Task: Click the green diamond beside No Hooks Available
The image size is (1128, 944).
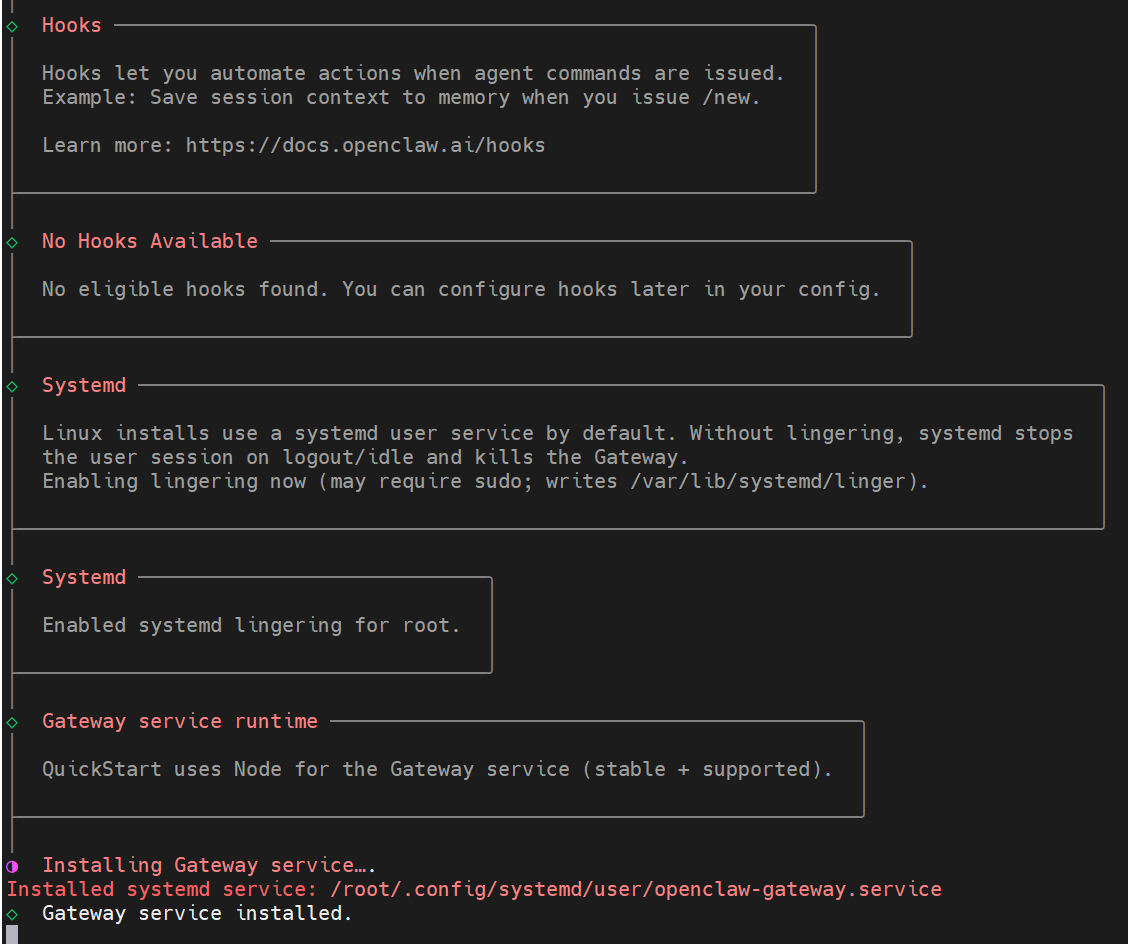Action: [12, 242]
